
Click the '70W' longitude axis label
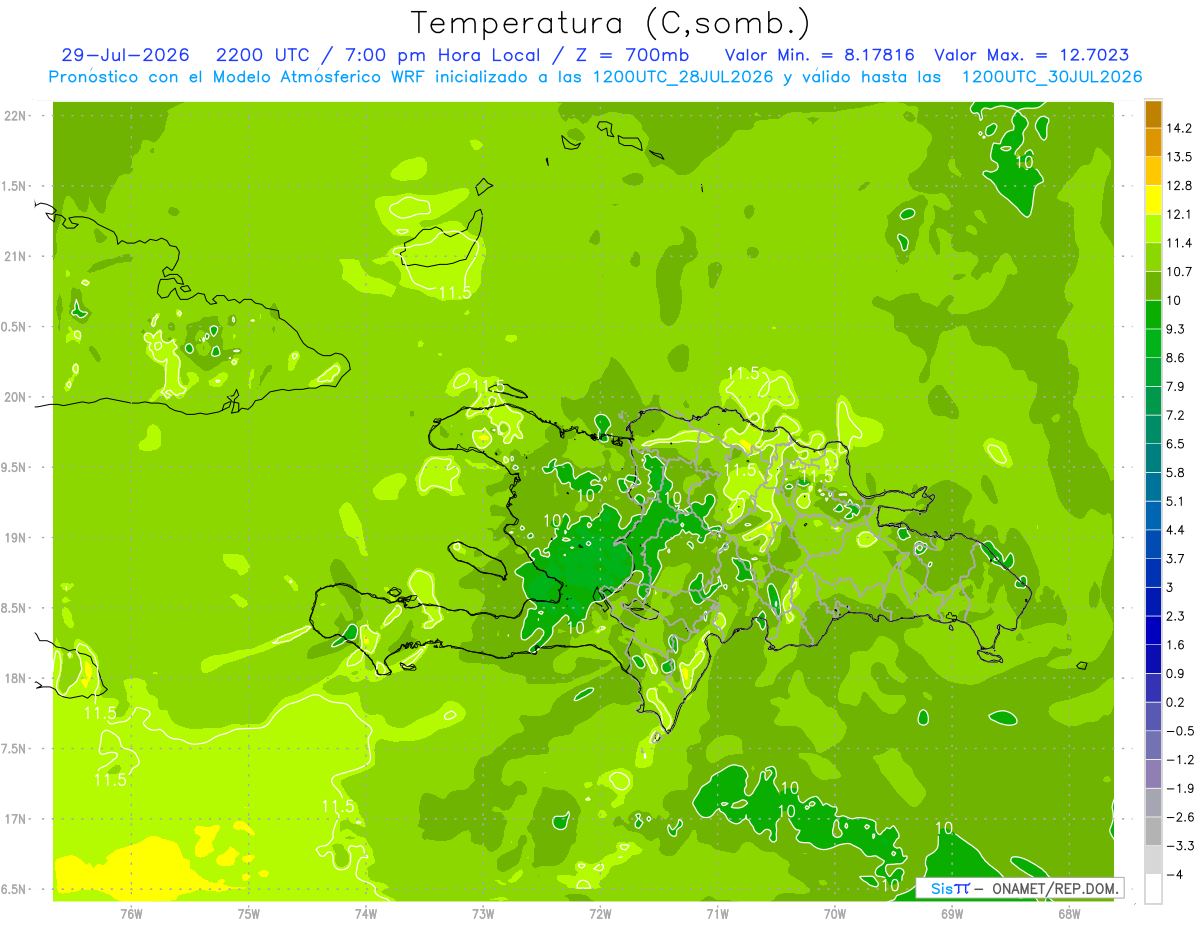pos(835,914)
